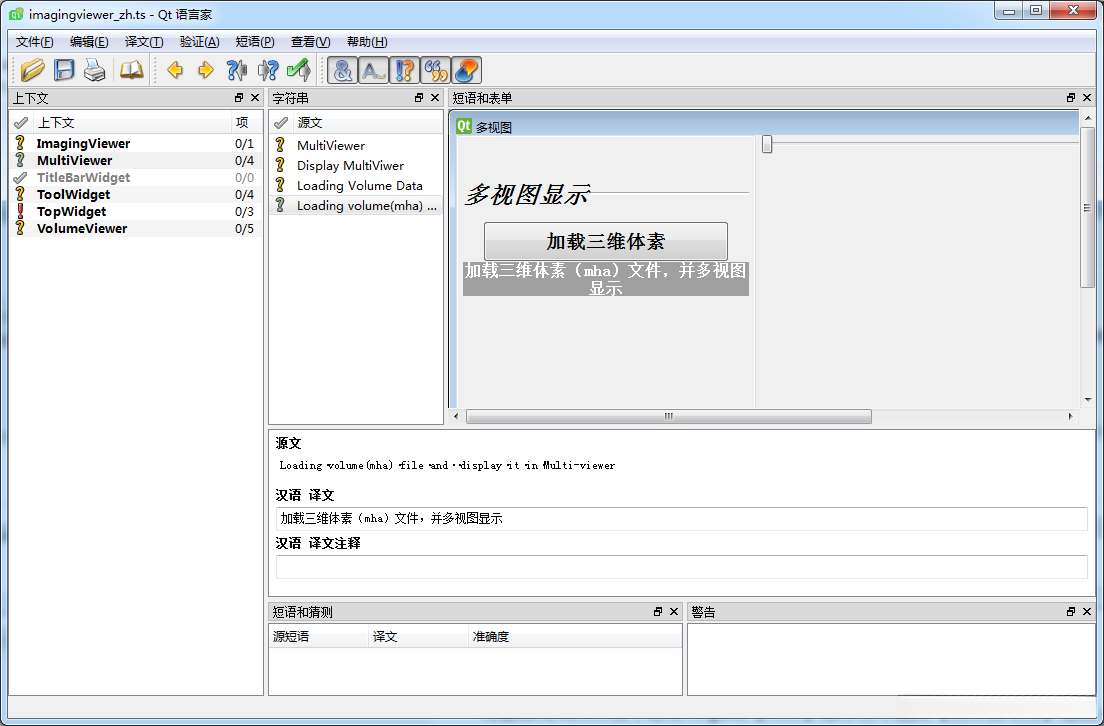This screenshot has height=726, width=1104.
Task: Select VolumeViewer context row
Action: (x=136, y=228)
